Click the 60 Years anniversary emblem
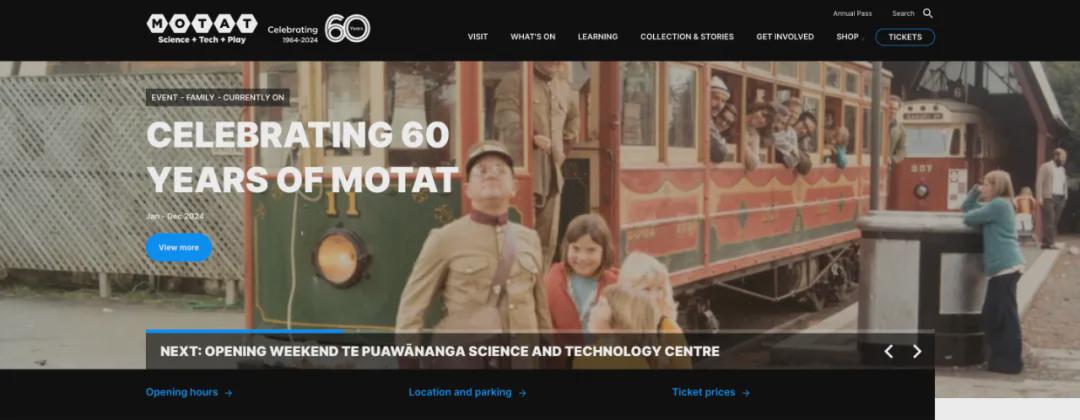Viewport: 1080px width, 420px height. pos(347,28)
